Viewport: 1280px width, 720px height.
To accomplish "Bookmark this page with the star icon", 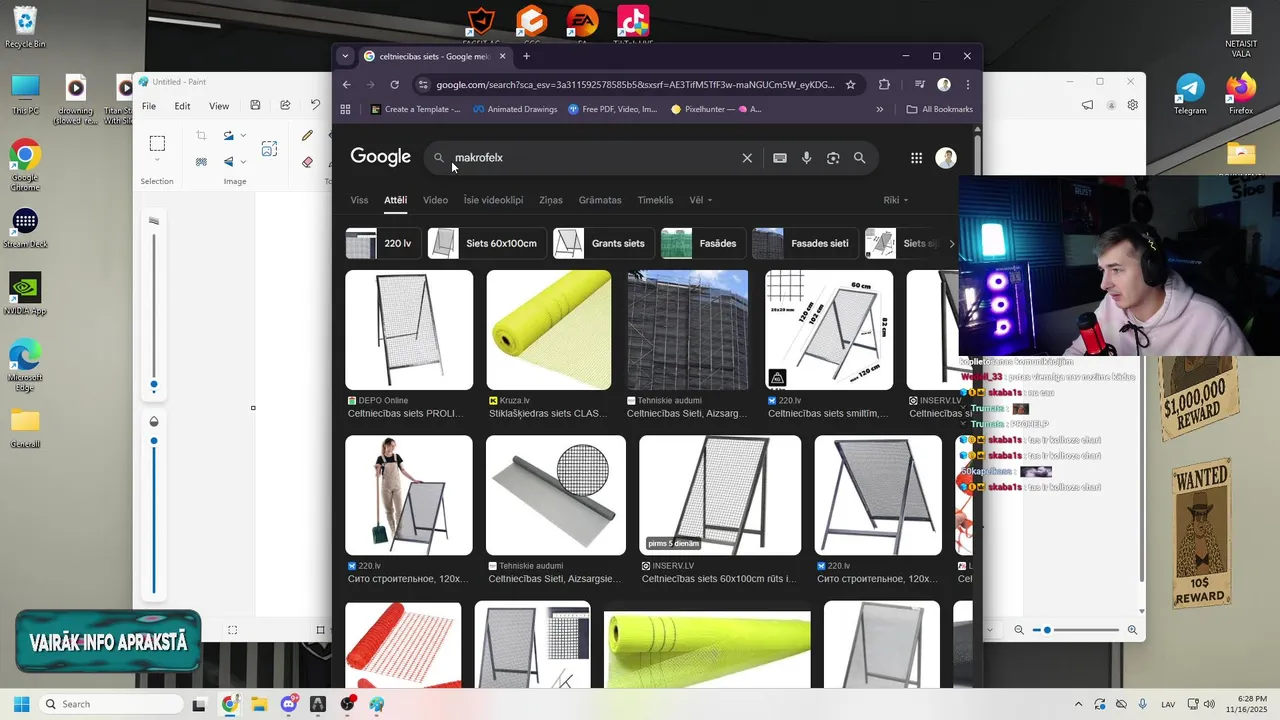I will [x=851, y=85].
